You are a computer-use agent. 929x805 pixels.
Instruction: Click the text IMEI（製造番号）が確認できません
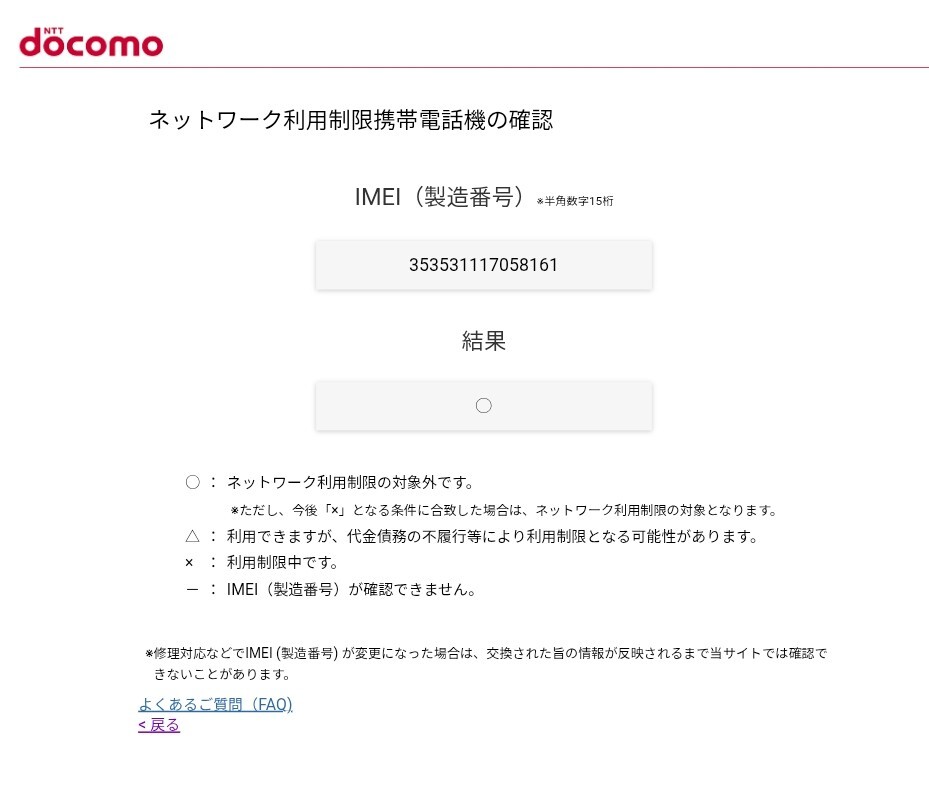coord(351,589)
